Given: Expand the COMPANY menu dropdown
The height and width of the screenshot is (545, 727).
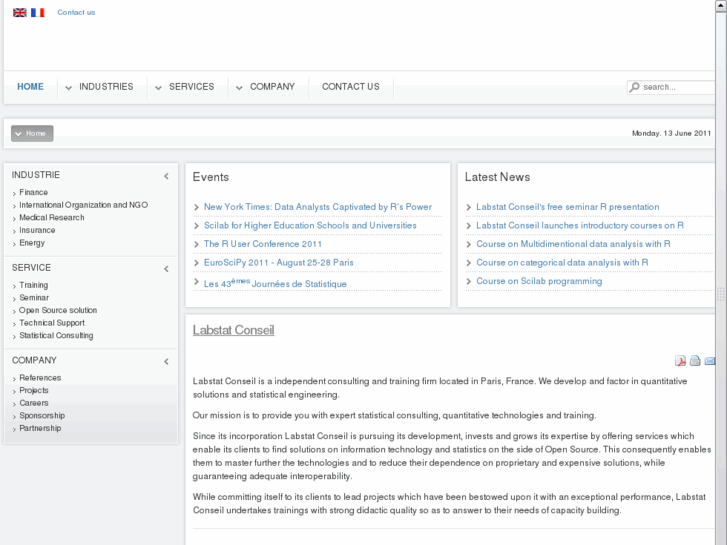Looking at the screenshot, I should tap(239, 88).
